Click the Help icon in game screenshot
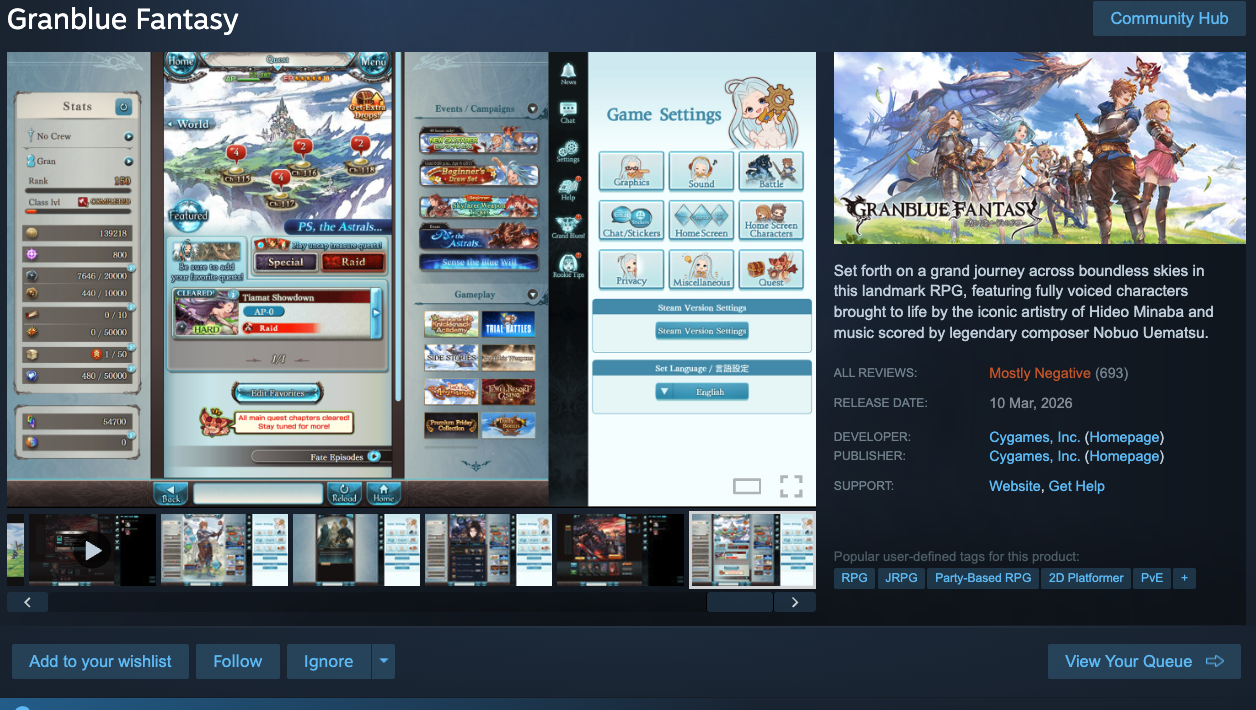 pos(568,190)
